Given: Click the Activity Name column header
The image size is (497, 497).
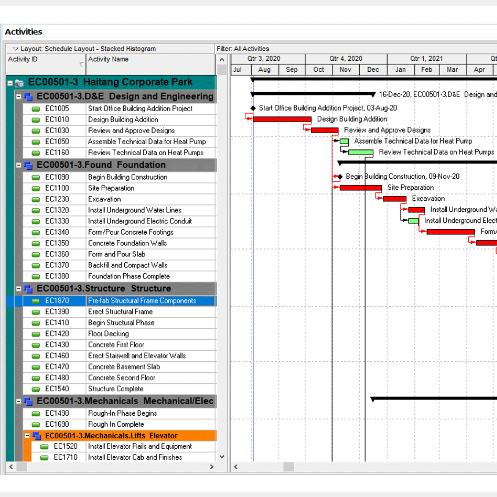Looking at the screenshot, I should coord(151,64).
